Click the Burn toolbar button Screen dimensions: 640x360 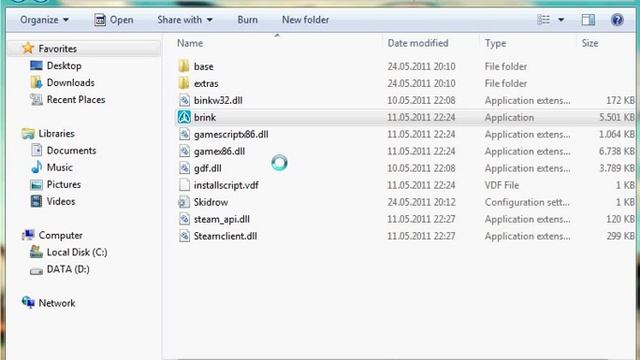pyautogui.click(x=247, y=20)
